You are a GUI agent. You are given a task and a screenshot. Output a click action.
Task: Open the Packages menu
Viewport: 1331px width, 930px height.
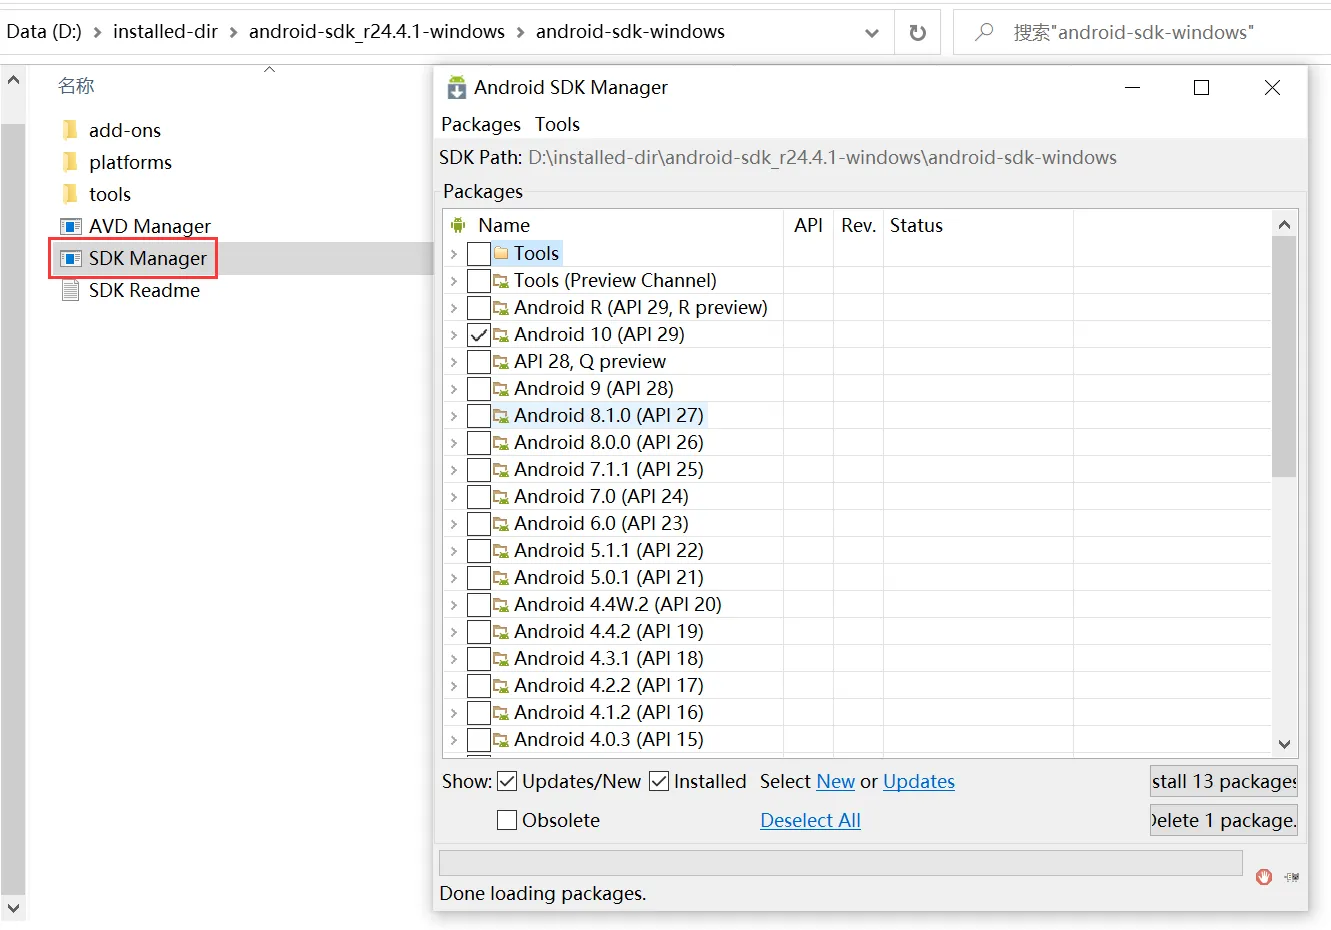pyautogui.click(x=481, y=124)
